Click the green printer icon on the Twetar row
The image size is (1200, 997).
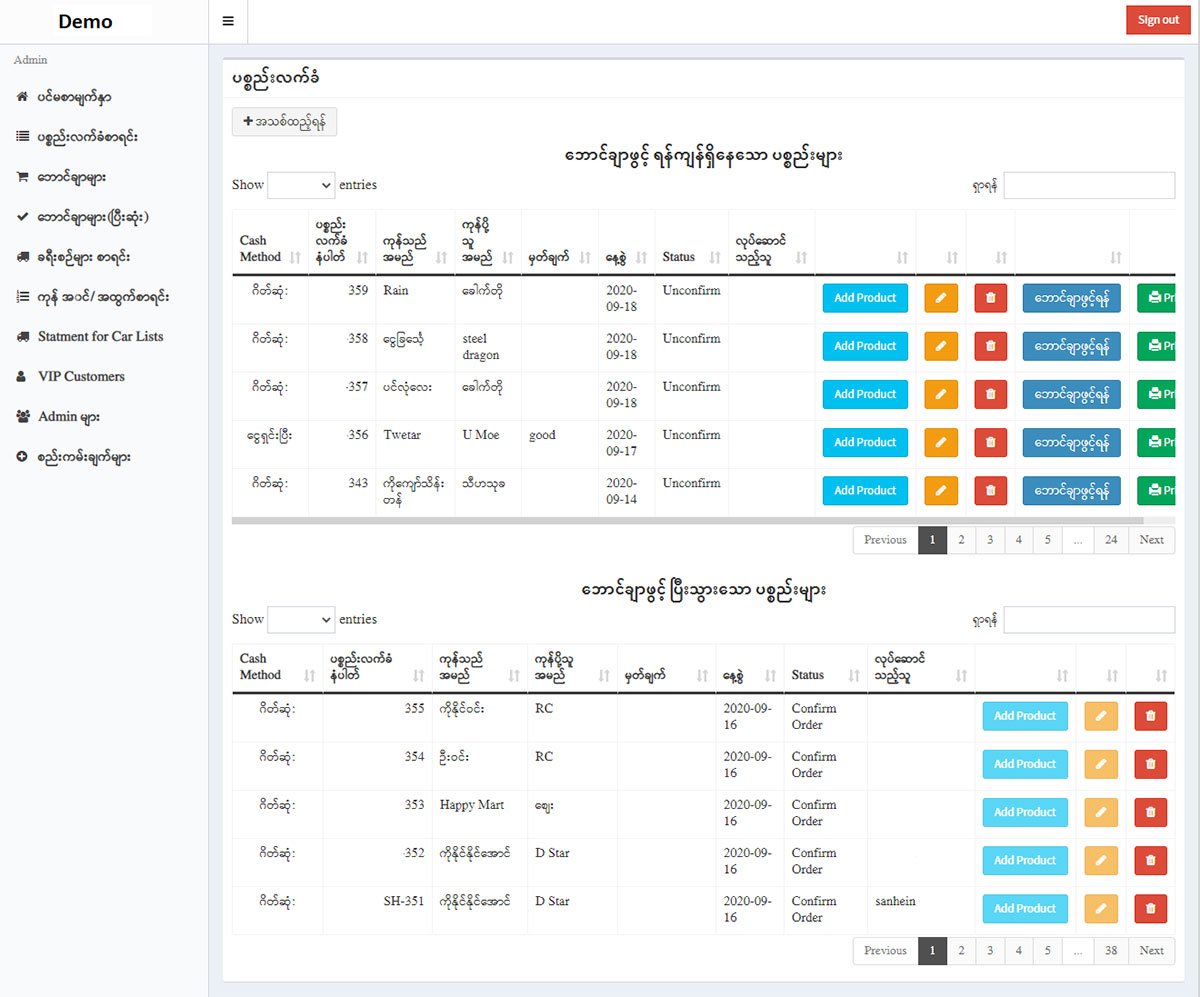click(1157, 442)
